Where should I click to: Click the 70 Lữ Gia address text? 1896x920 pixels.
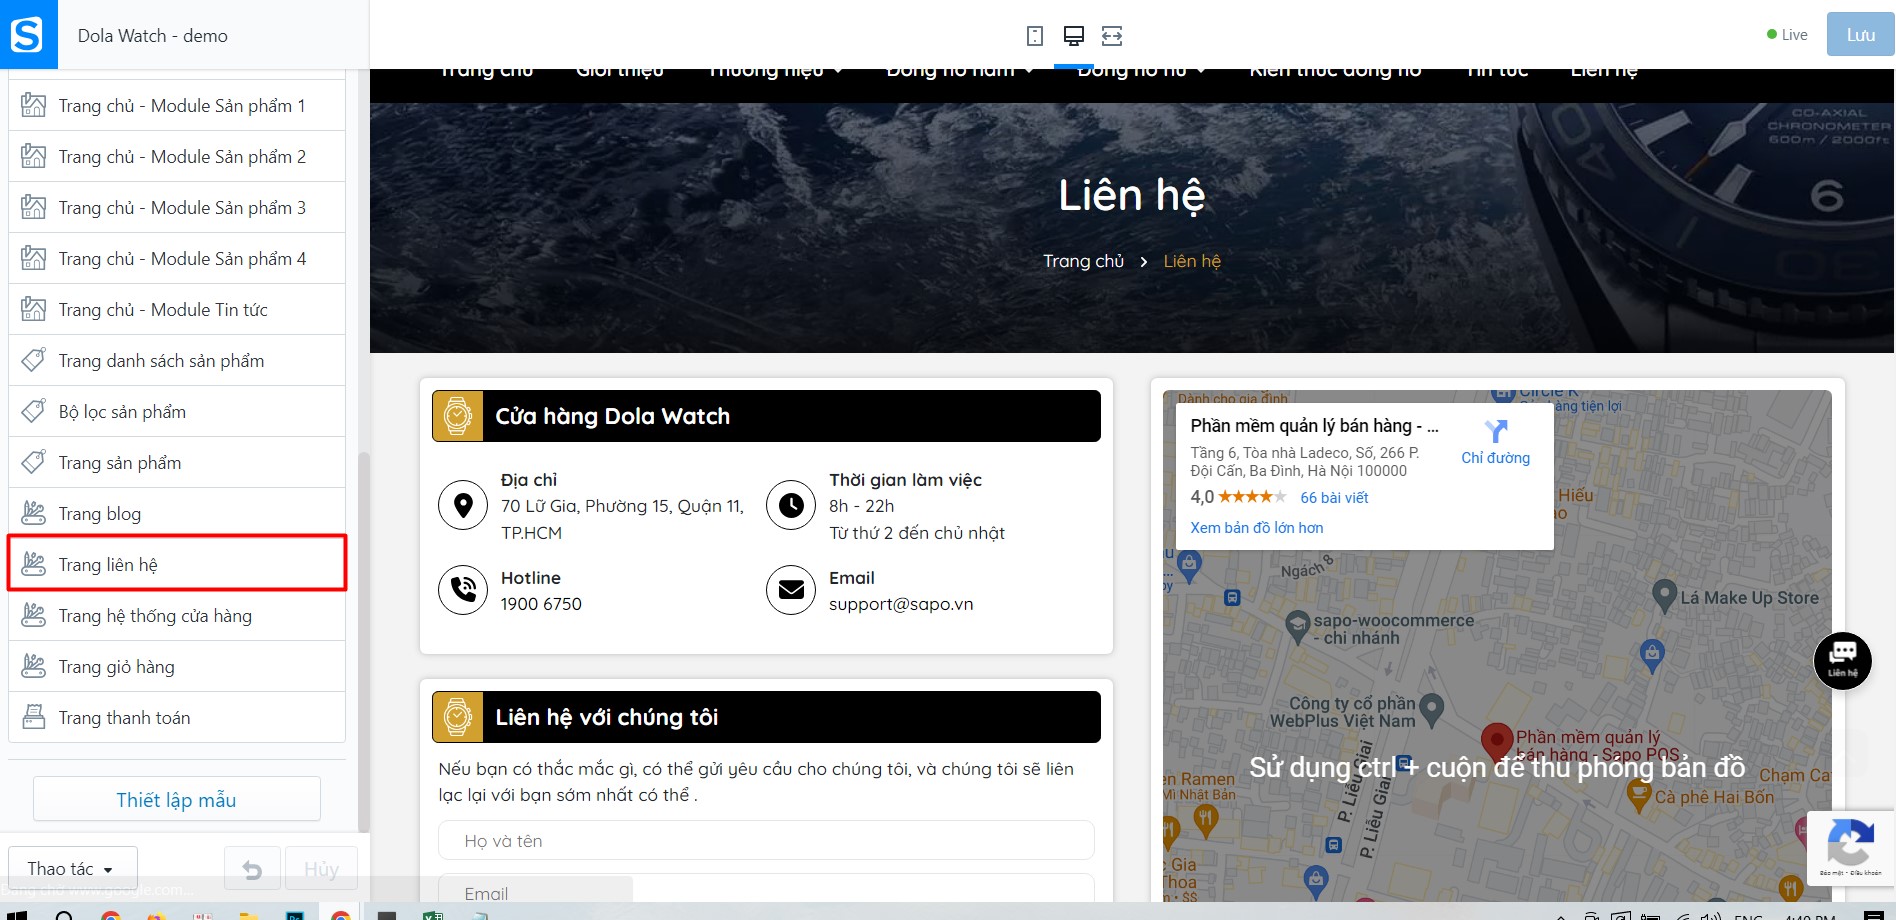[622, 519]
